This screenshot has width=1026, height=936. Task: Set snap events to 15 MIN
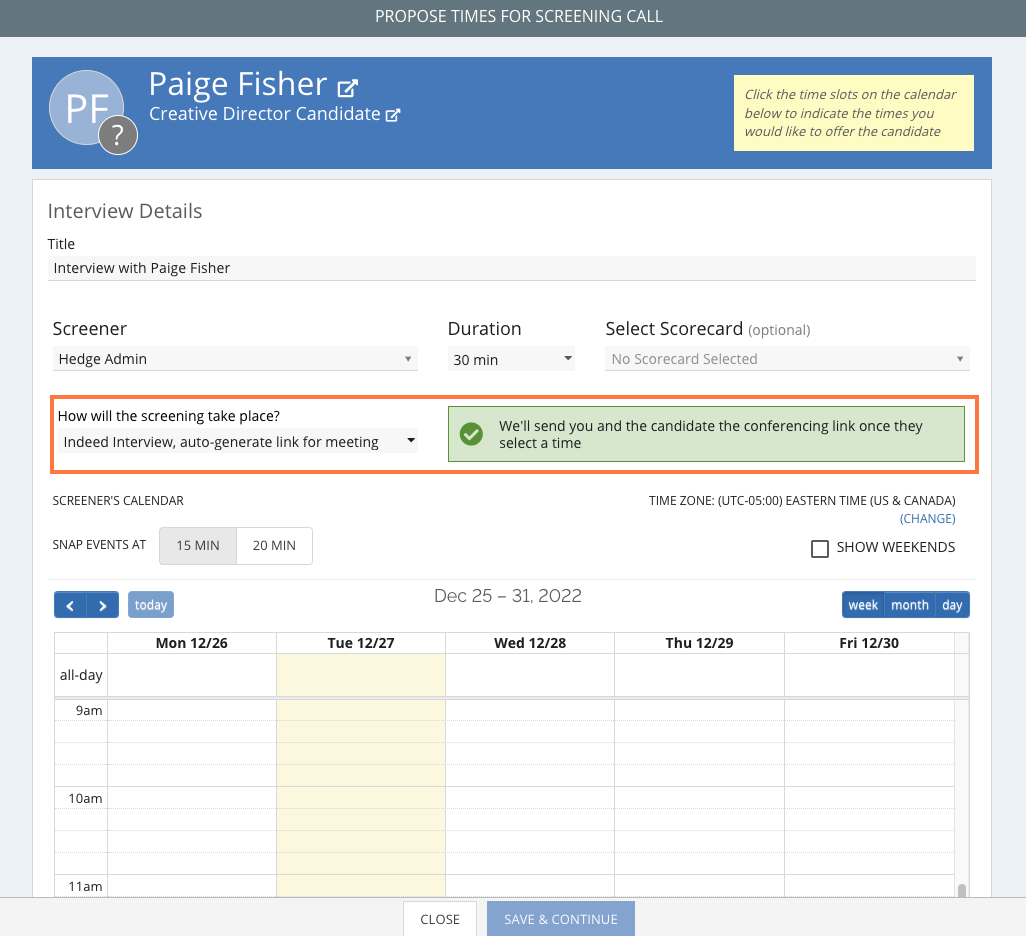point(198,546)
